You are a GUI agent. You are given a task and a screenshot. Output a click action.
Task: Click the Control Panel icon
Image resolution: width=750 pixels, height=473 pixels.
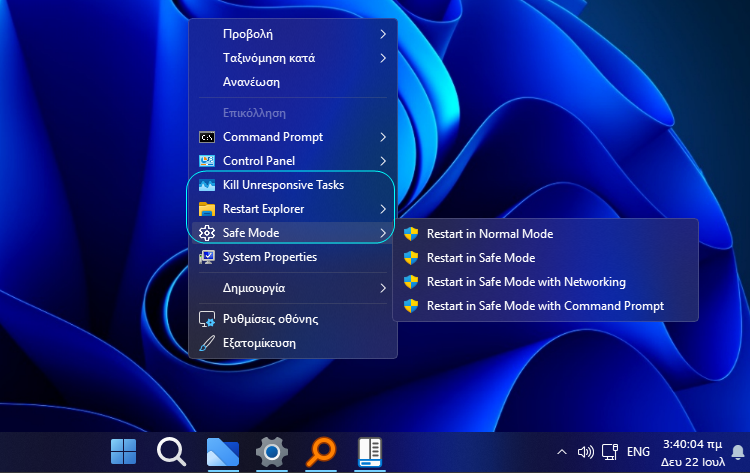207,161
